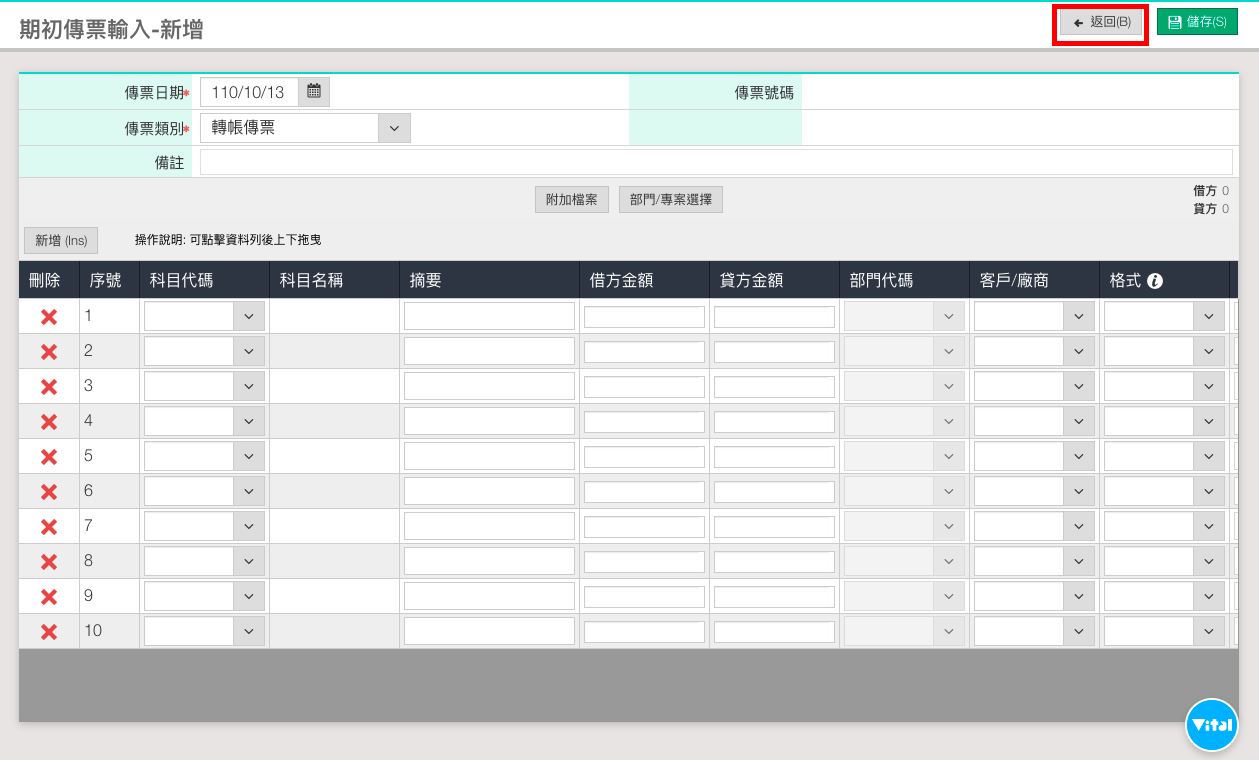
Task: Delete row 10 via red X icon
Action: (x=48, y=632)
